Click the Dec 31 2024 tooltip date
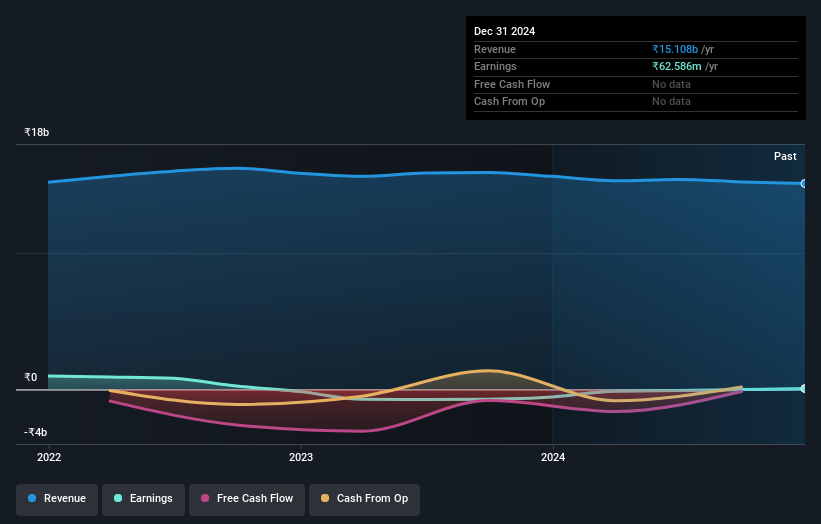Image resolution: width=821 pixels, height=524 pixels. coord(504,31)
